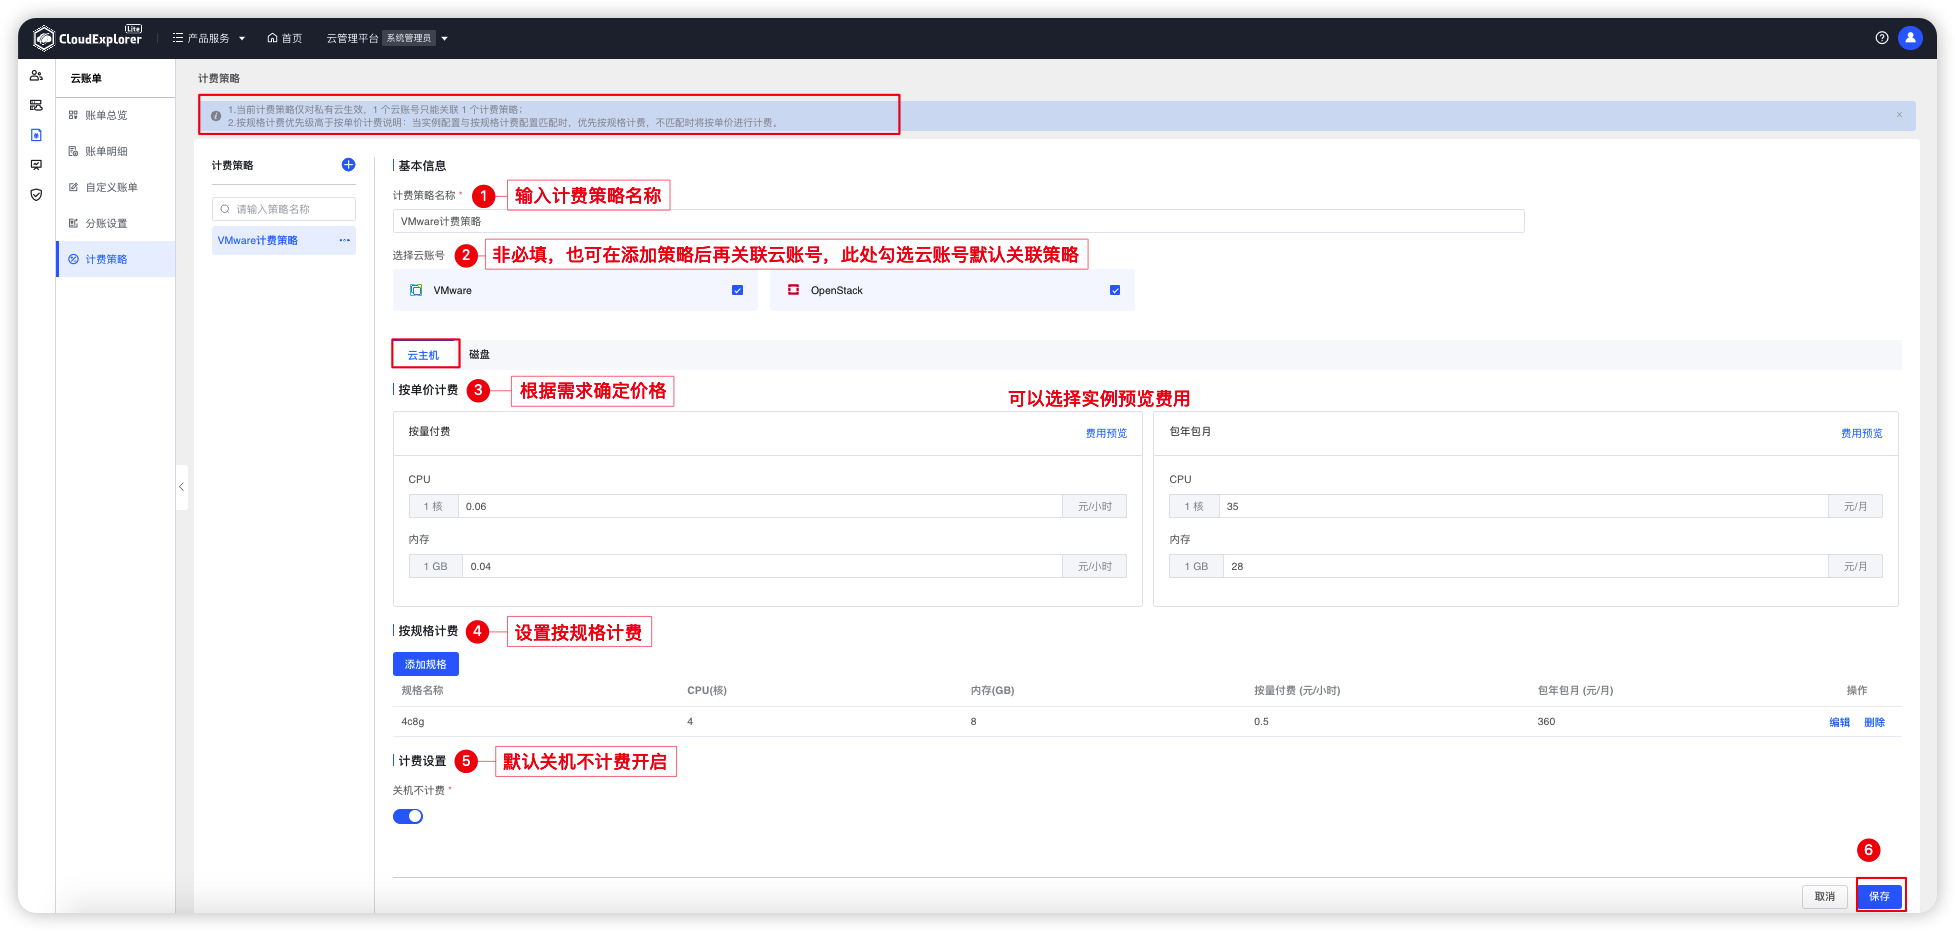Image resolution: width=1955 pixels, height=931 pixels.
Task: Click the CloudExplorer logo
Action: [x=88, y=38]
